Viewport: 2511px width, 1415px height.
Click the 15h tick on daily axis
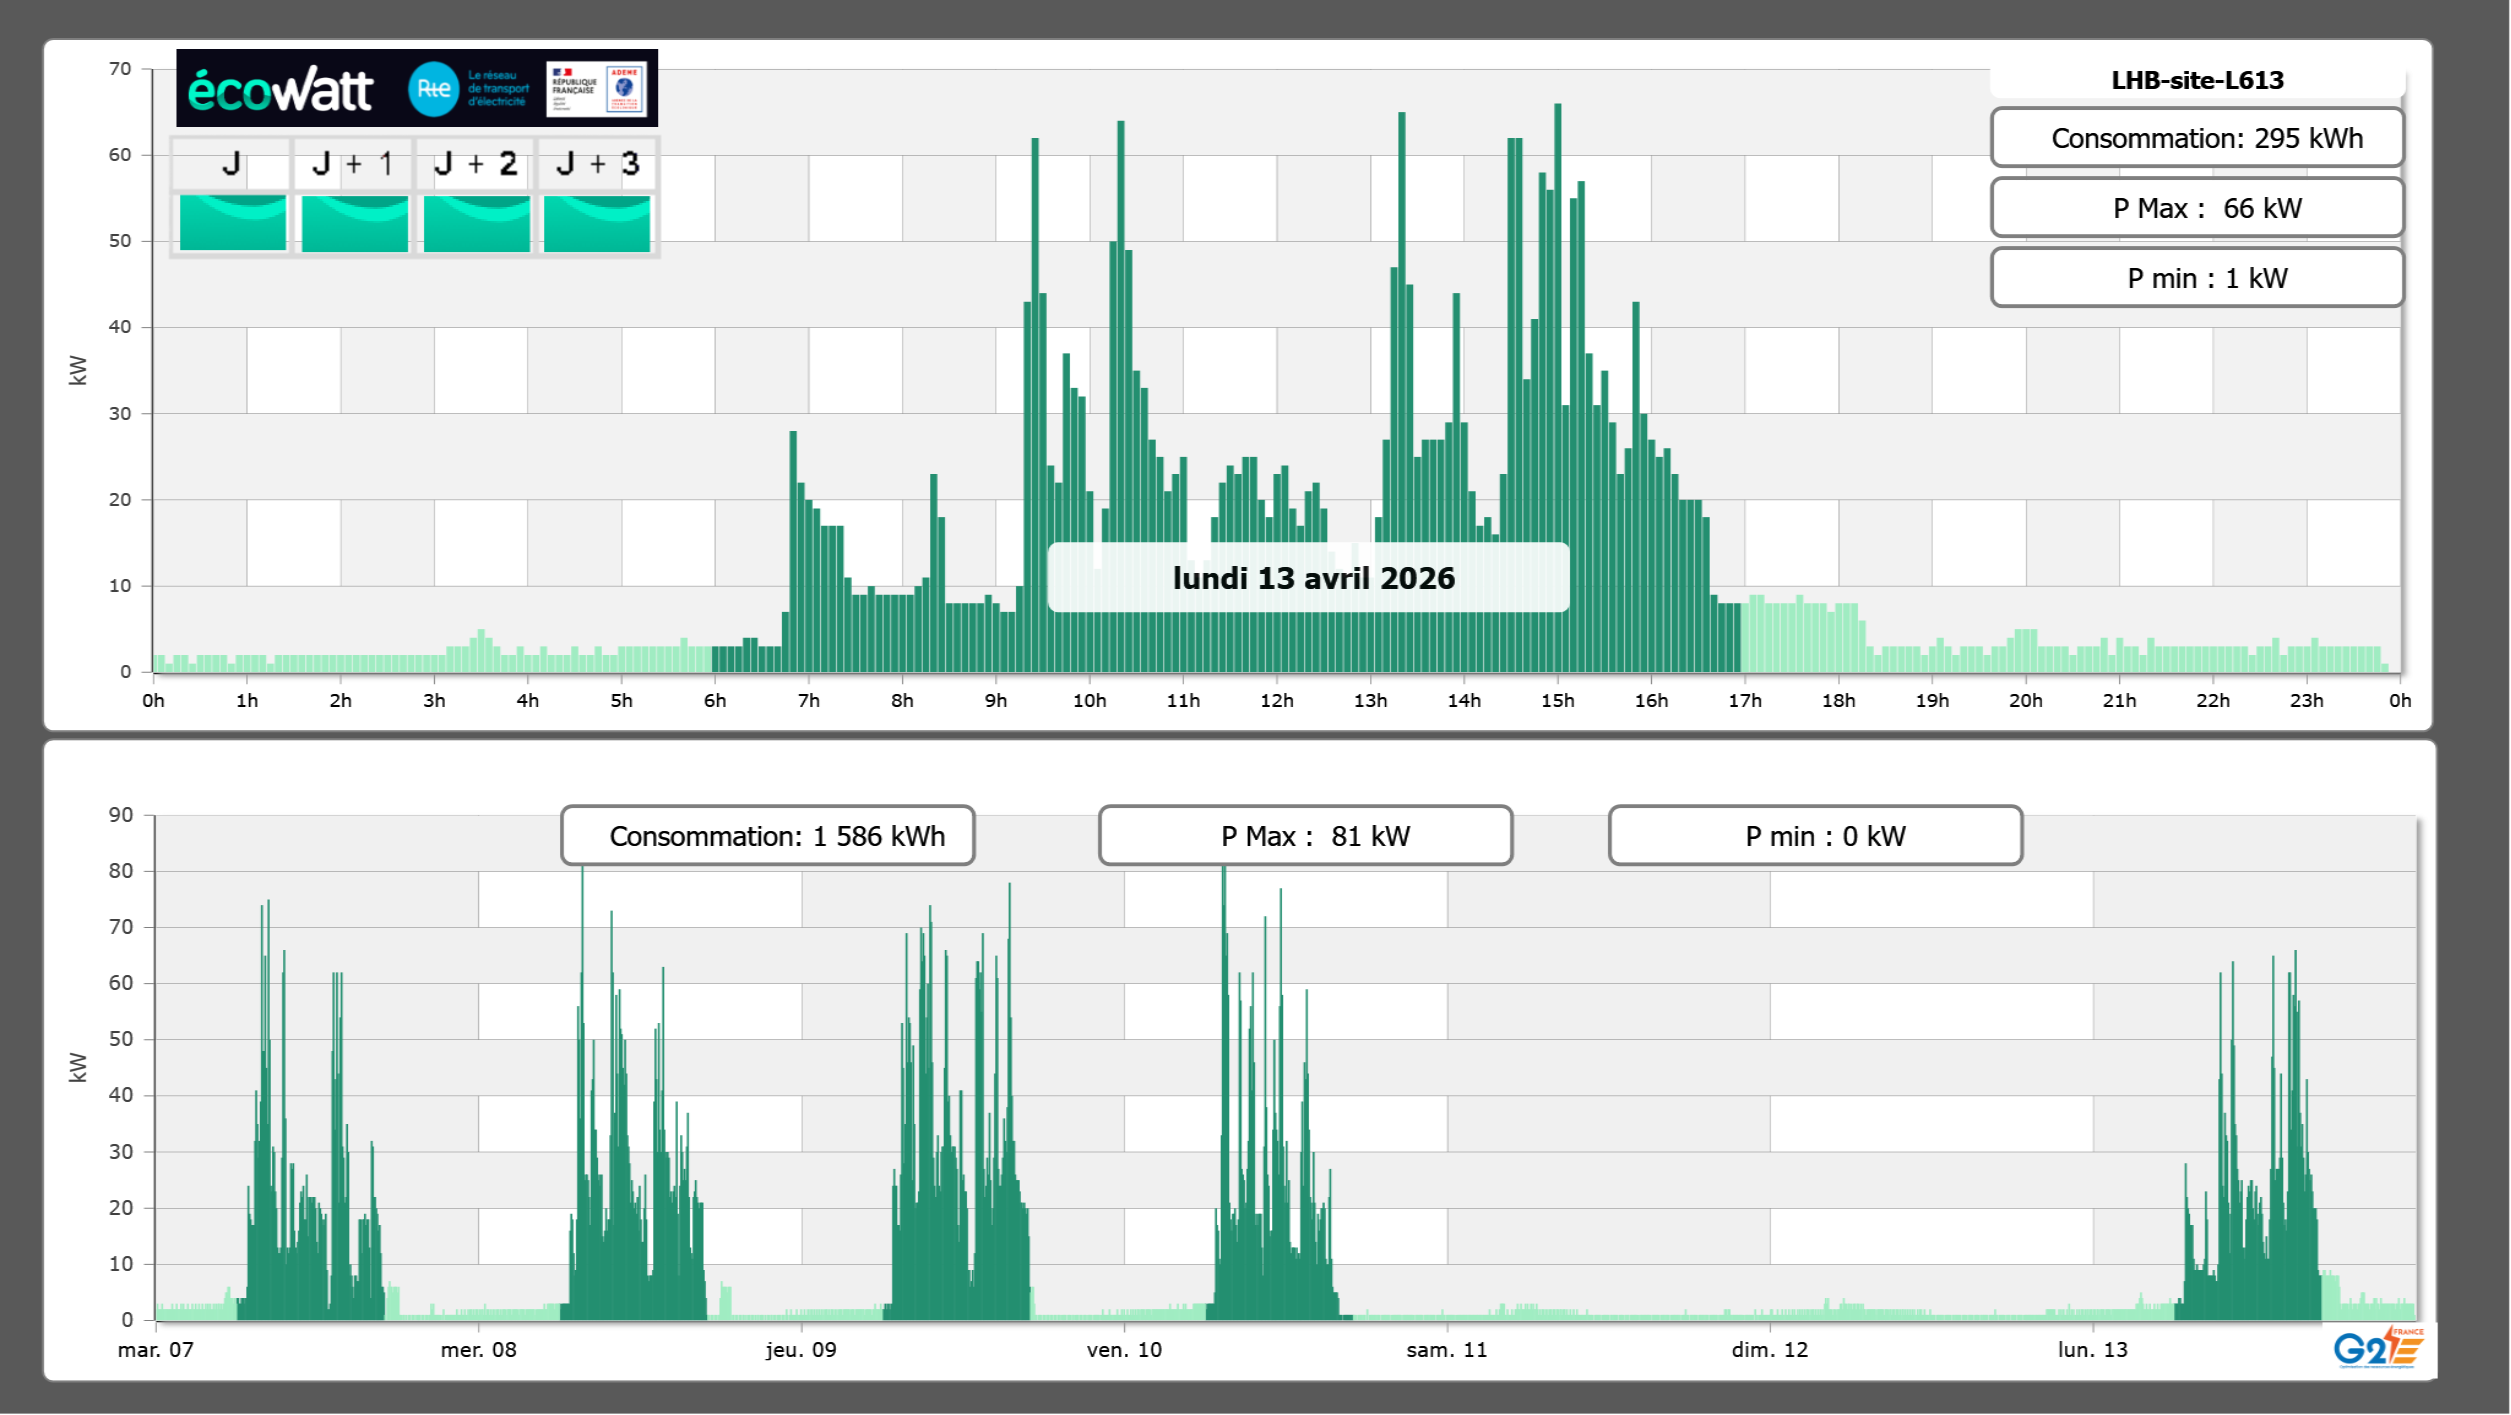click(1557, 701)
